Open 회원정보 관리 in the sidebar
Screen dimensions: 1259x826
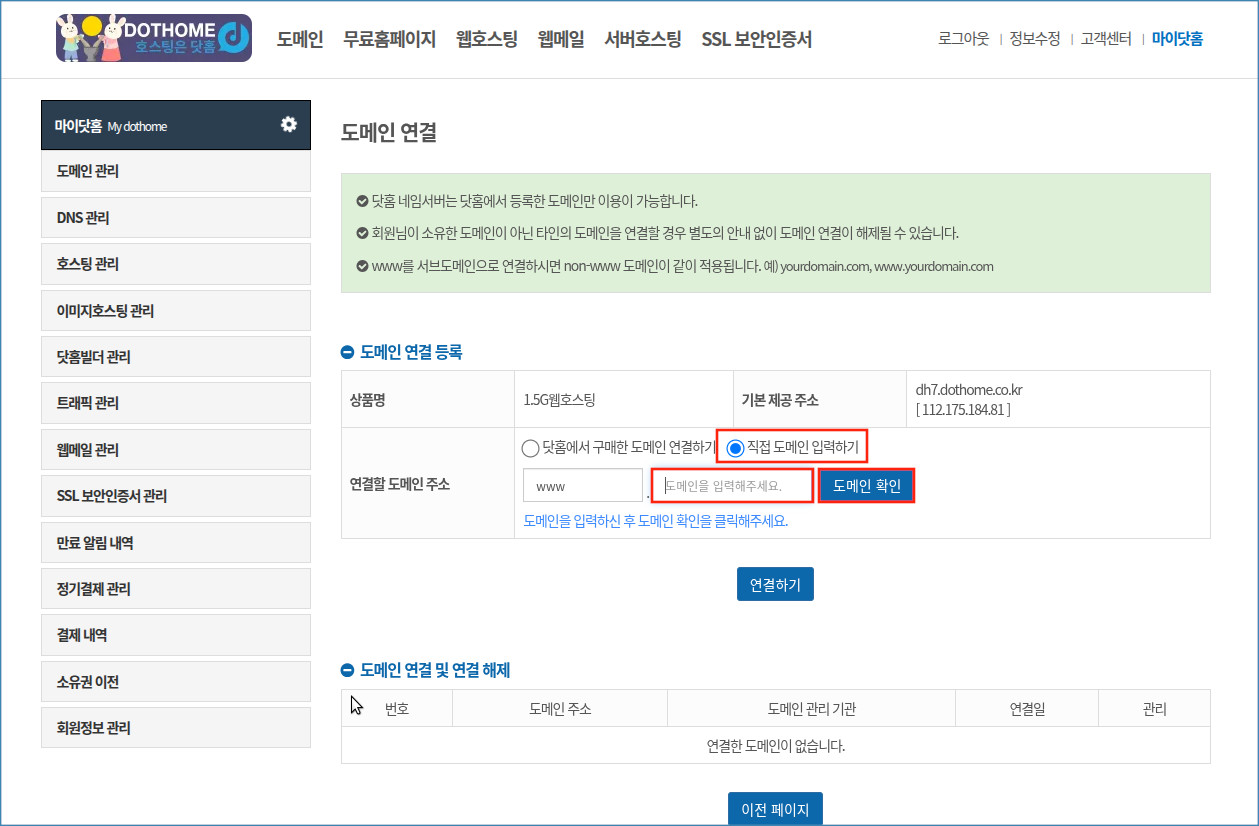click(176, 728)
